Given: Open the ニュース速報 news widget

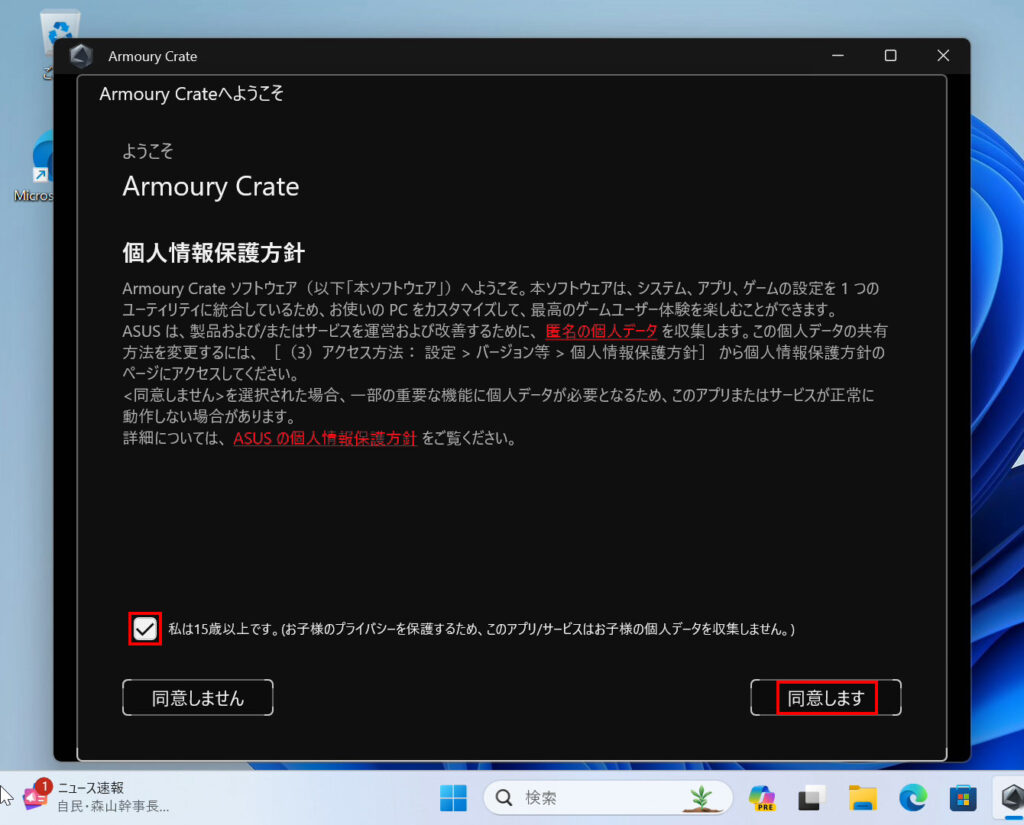Looking at the screenshot, I should pyautogui.click(x=98, y=797).
